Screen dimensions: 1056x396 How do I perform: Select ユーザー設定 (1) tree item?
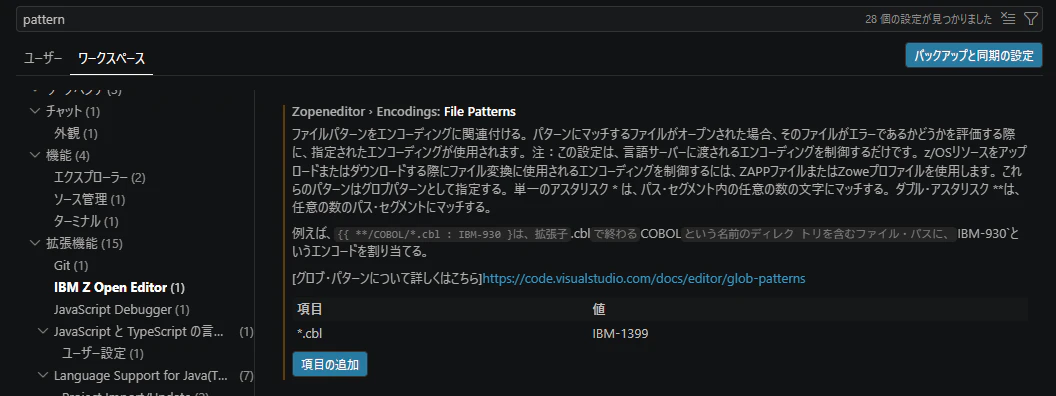pyautogui.click(x=102, y=354)
